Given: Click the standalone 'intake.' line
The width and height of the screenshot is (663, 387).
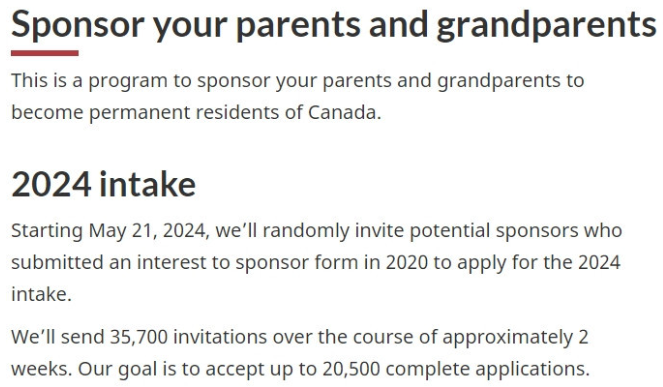Looking at the screenshot, I should click(41, 294).
